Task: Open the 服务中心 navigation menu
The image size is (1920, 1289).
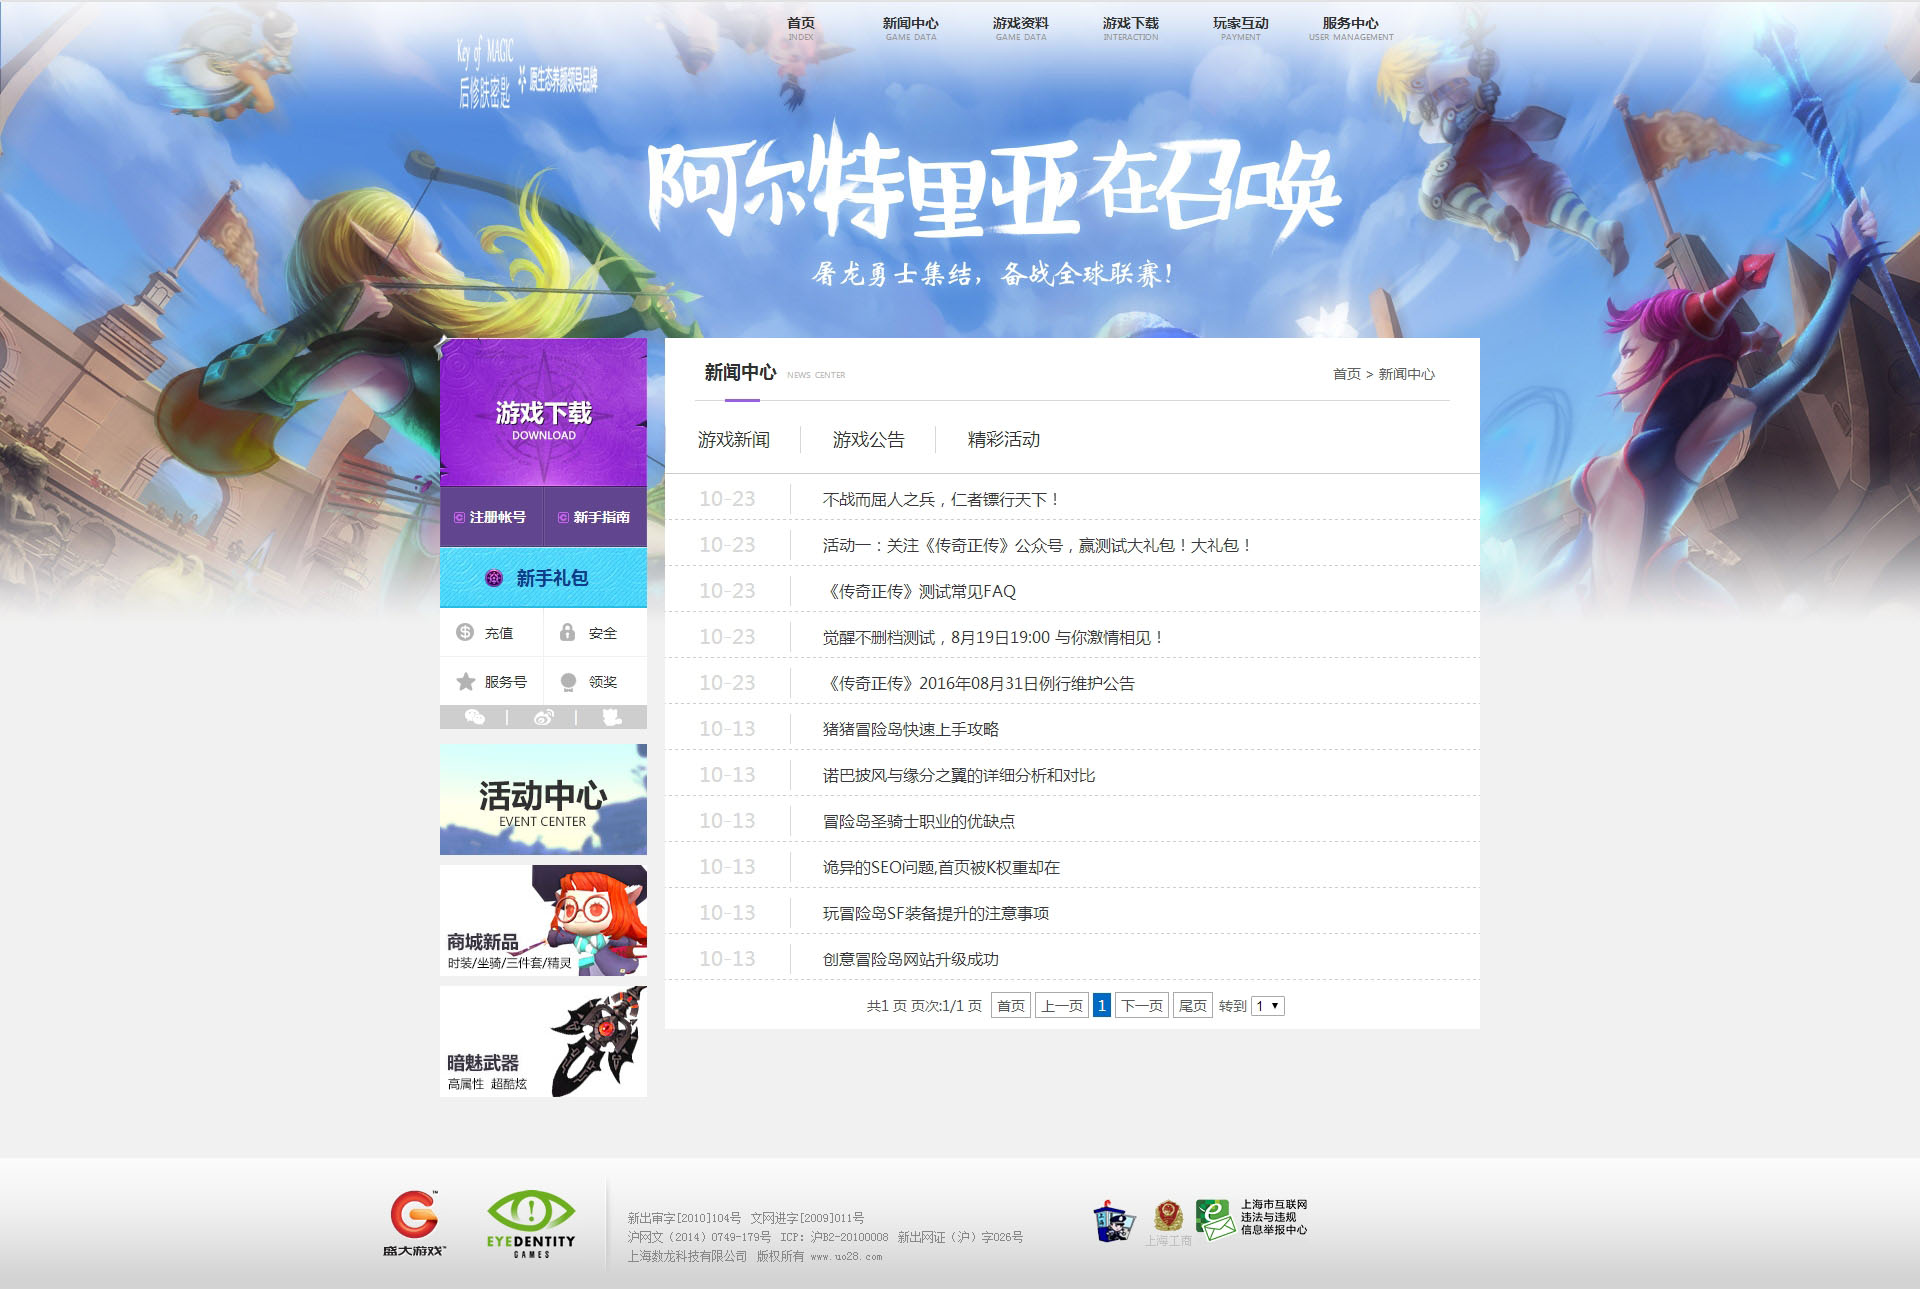Action: tap(1350, 28)
